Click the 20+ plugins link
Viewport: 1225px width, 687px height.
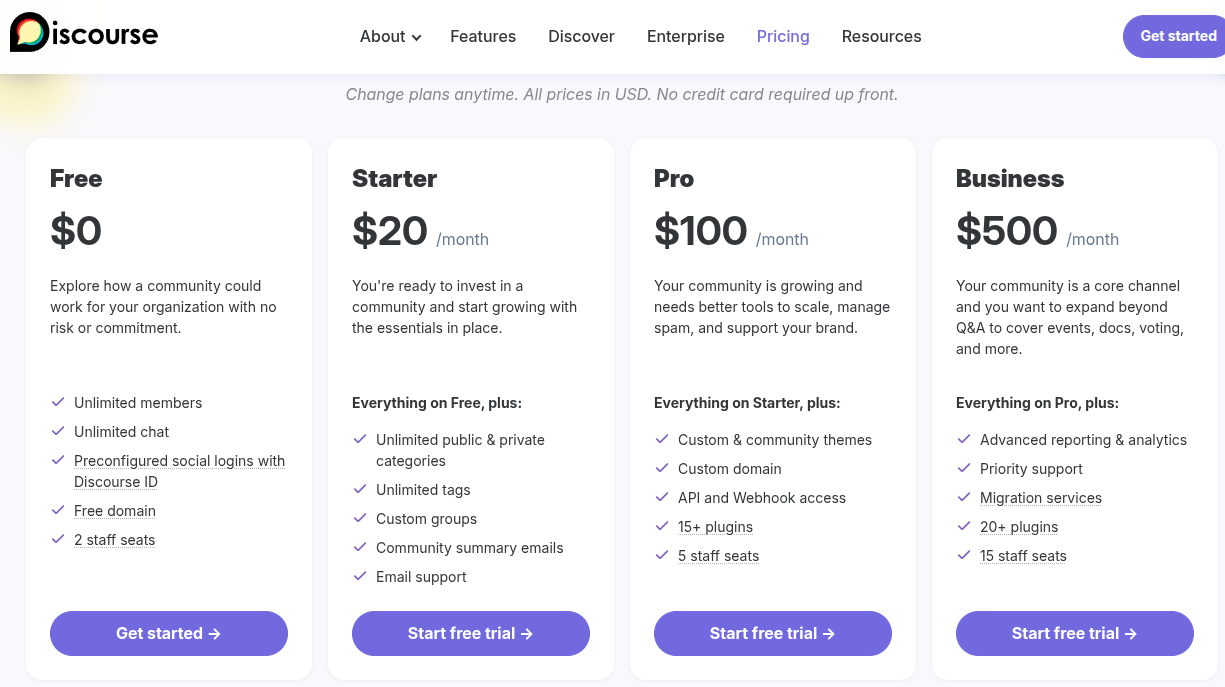1019,527
